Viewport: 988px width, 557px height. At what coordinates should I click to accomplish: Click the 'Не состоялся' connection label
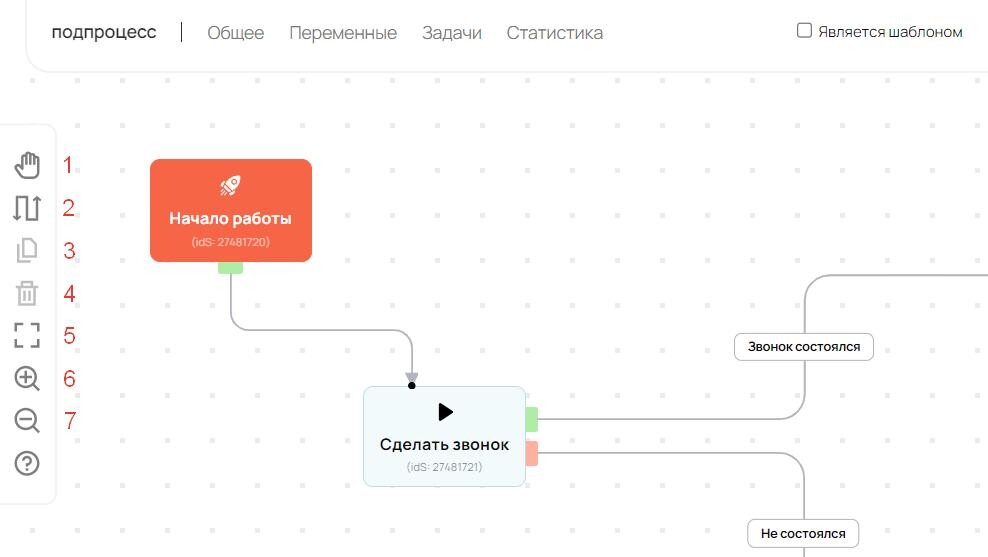803,534
